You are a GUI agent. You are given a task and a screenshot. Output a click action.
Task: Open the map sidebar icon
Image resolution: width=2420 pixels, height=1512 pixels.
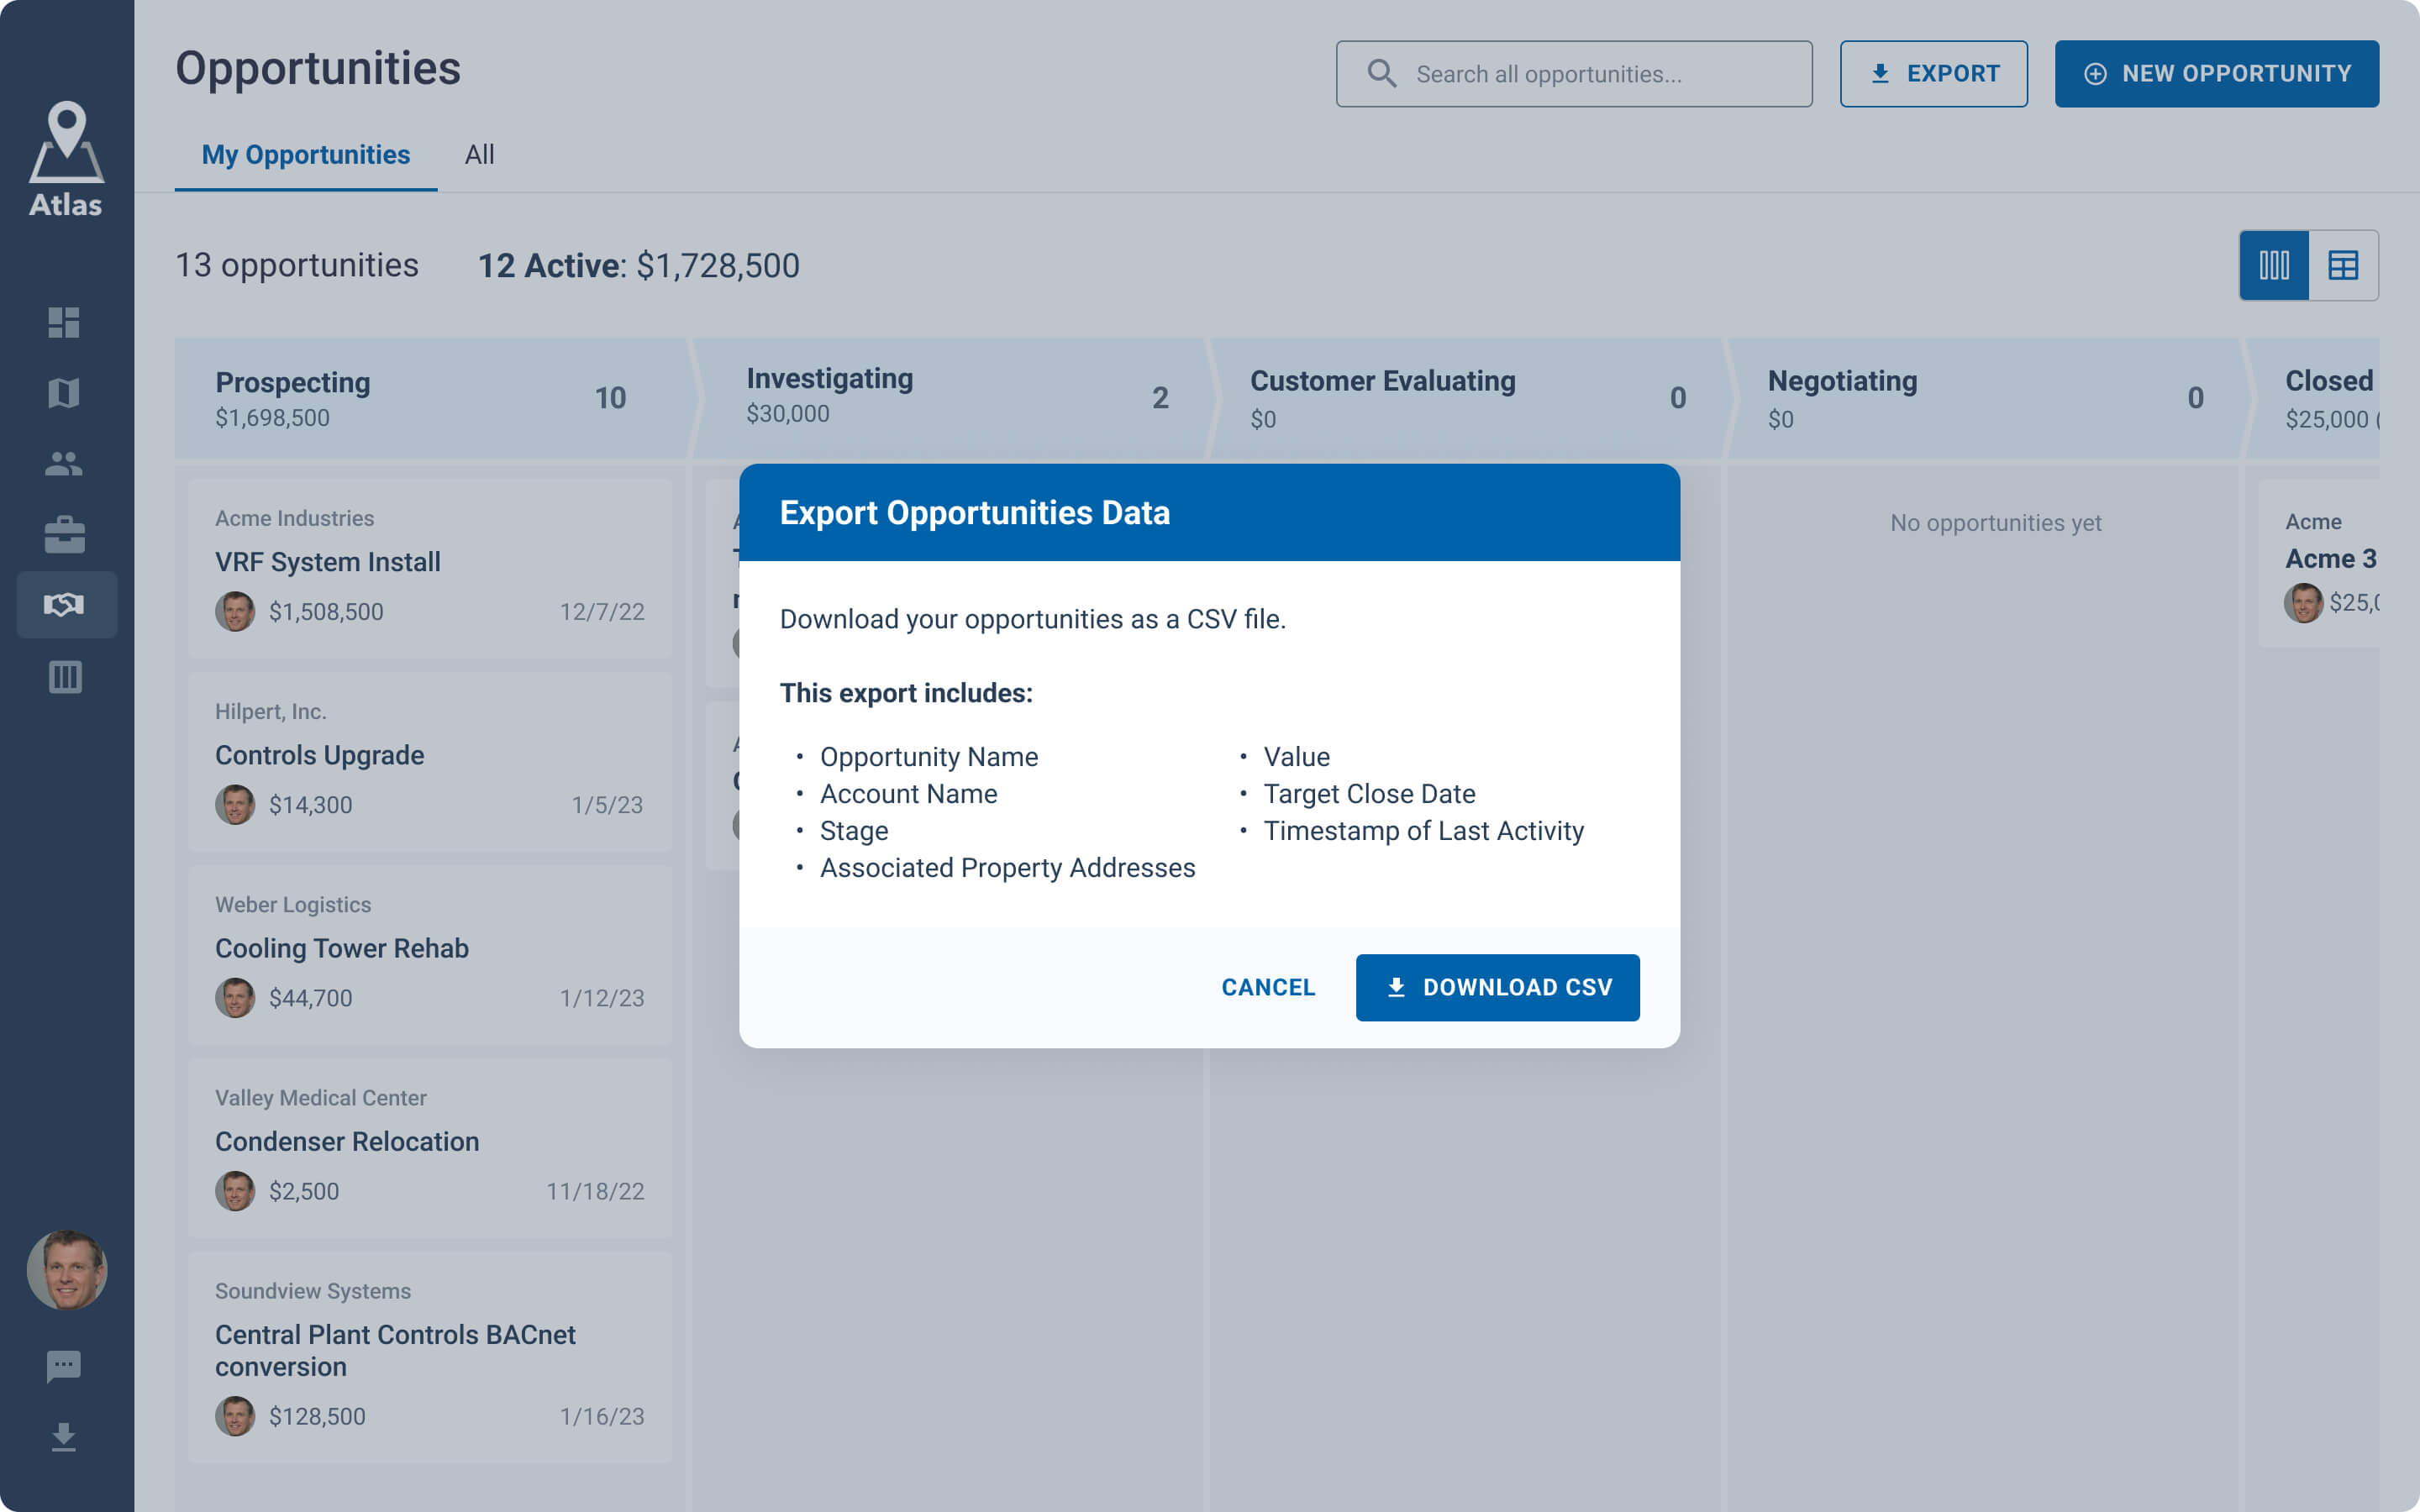pos(64,393)
